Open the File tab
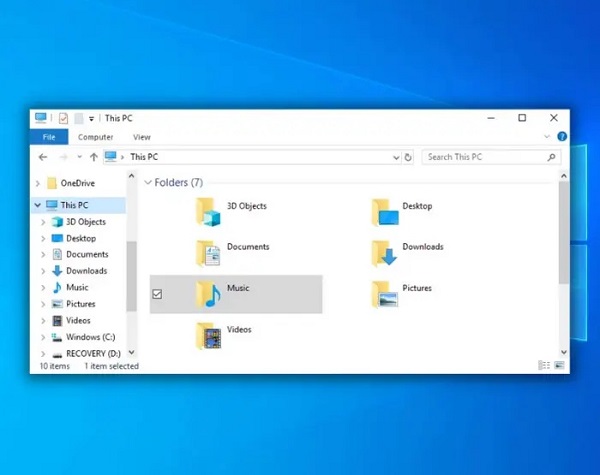This screenshot has width=600, height=475. coord(49,137)
